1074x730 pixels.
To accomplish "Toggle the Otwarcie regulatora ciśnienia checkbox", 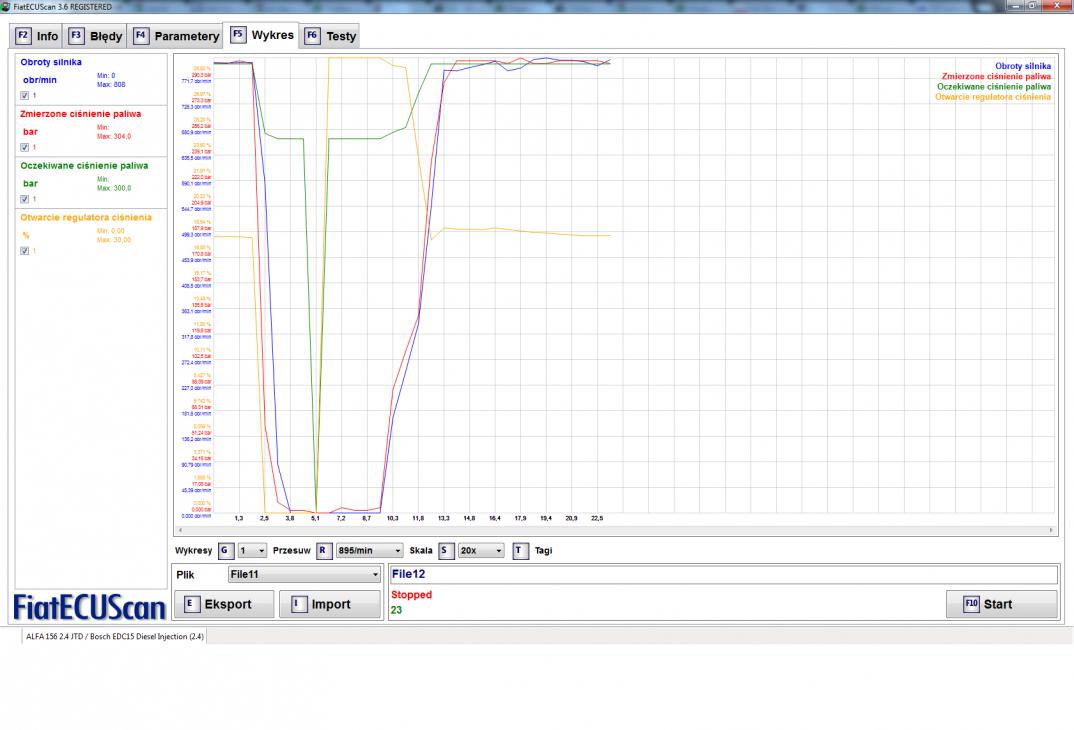I will click(x=25, y=251).
